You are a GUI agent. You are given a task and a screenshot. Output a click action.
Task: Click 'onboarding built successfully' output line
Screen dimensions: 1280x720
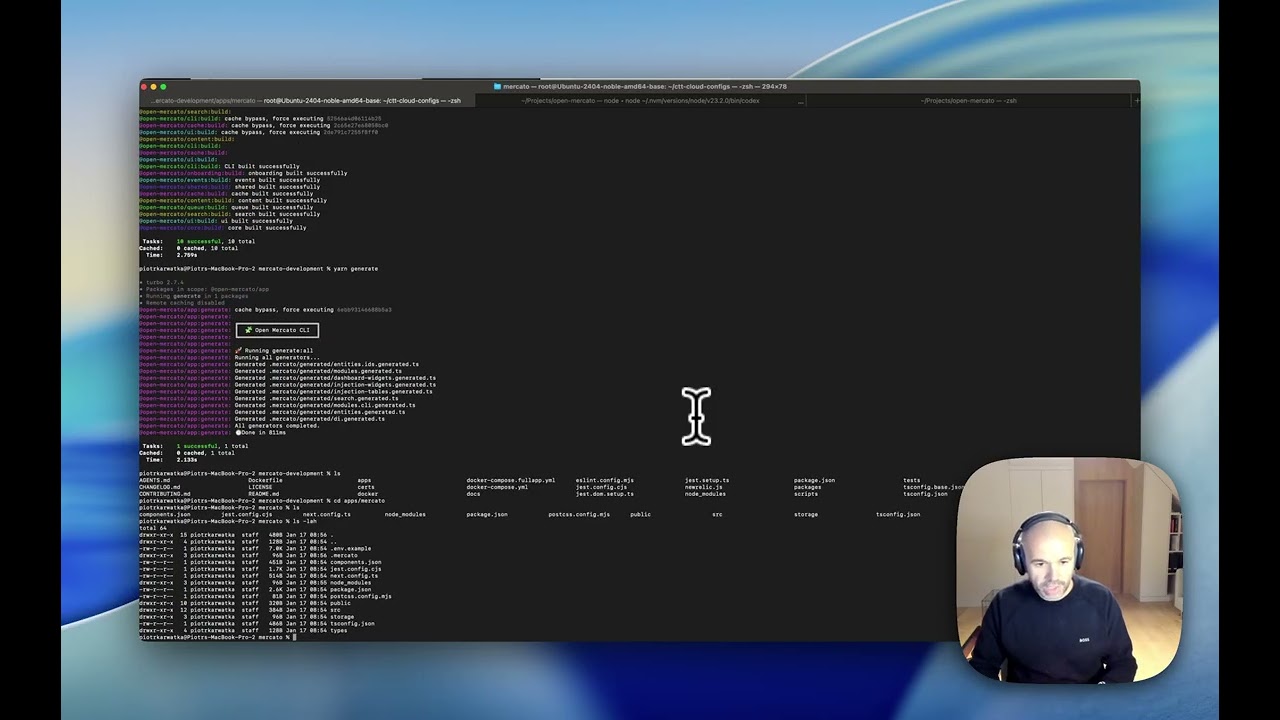(297, 173)
